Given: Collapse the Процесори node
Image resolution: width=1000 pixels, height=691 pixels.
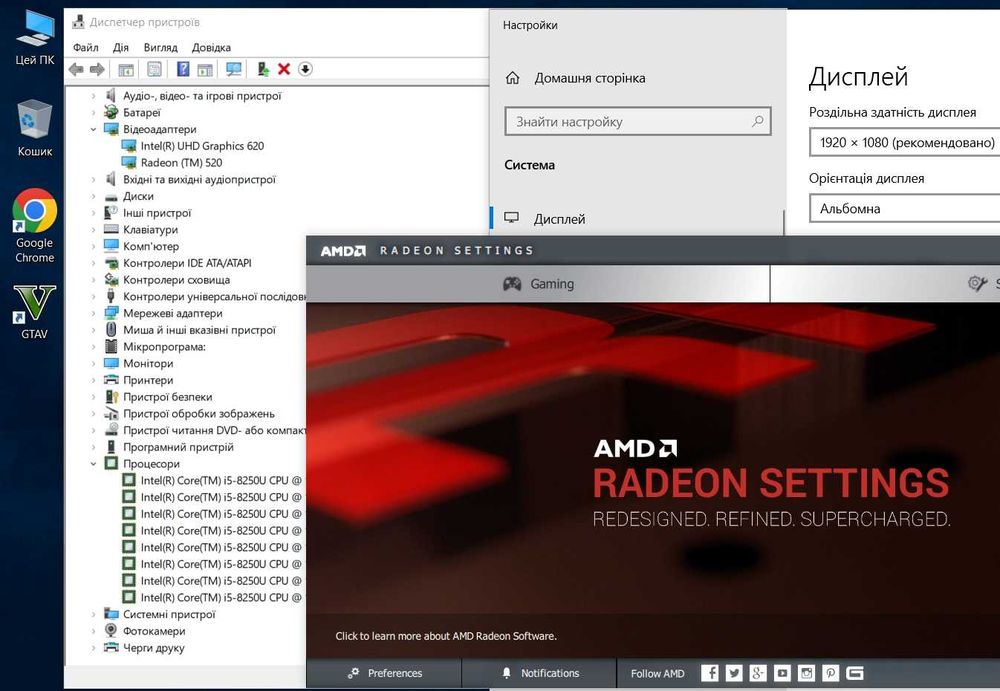Looking at the screenshot, I should (x=94, y=464).
